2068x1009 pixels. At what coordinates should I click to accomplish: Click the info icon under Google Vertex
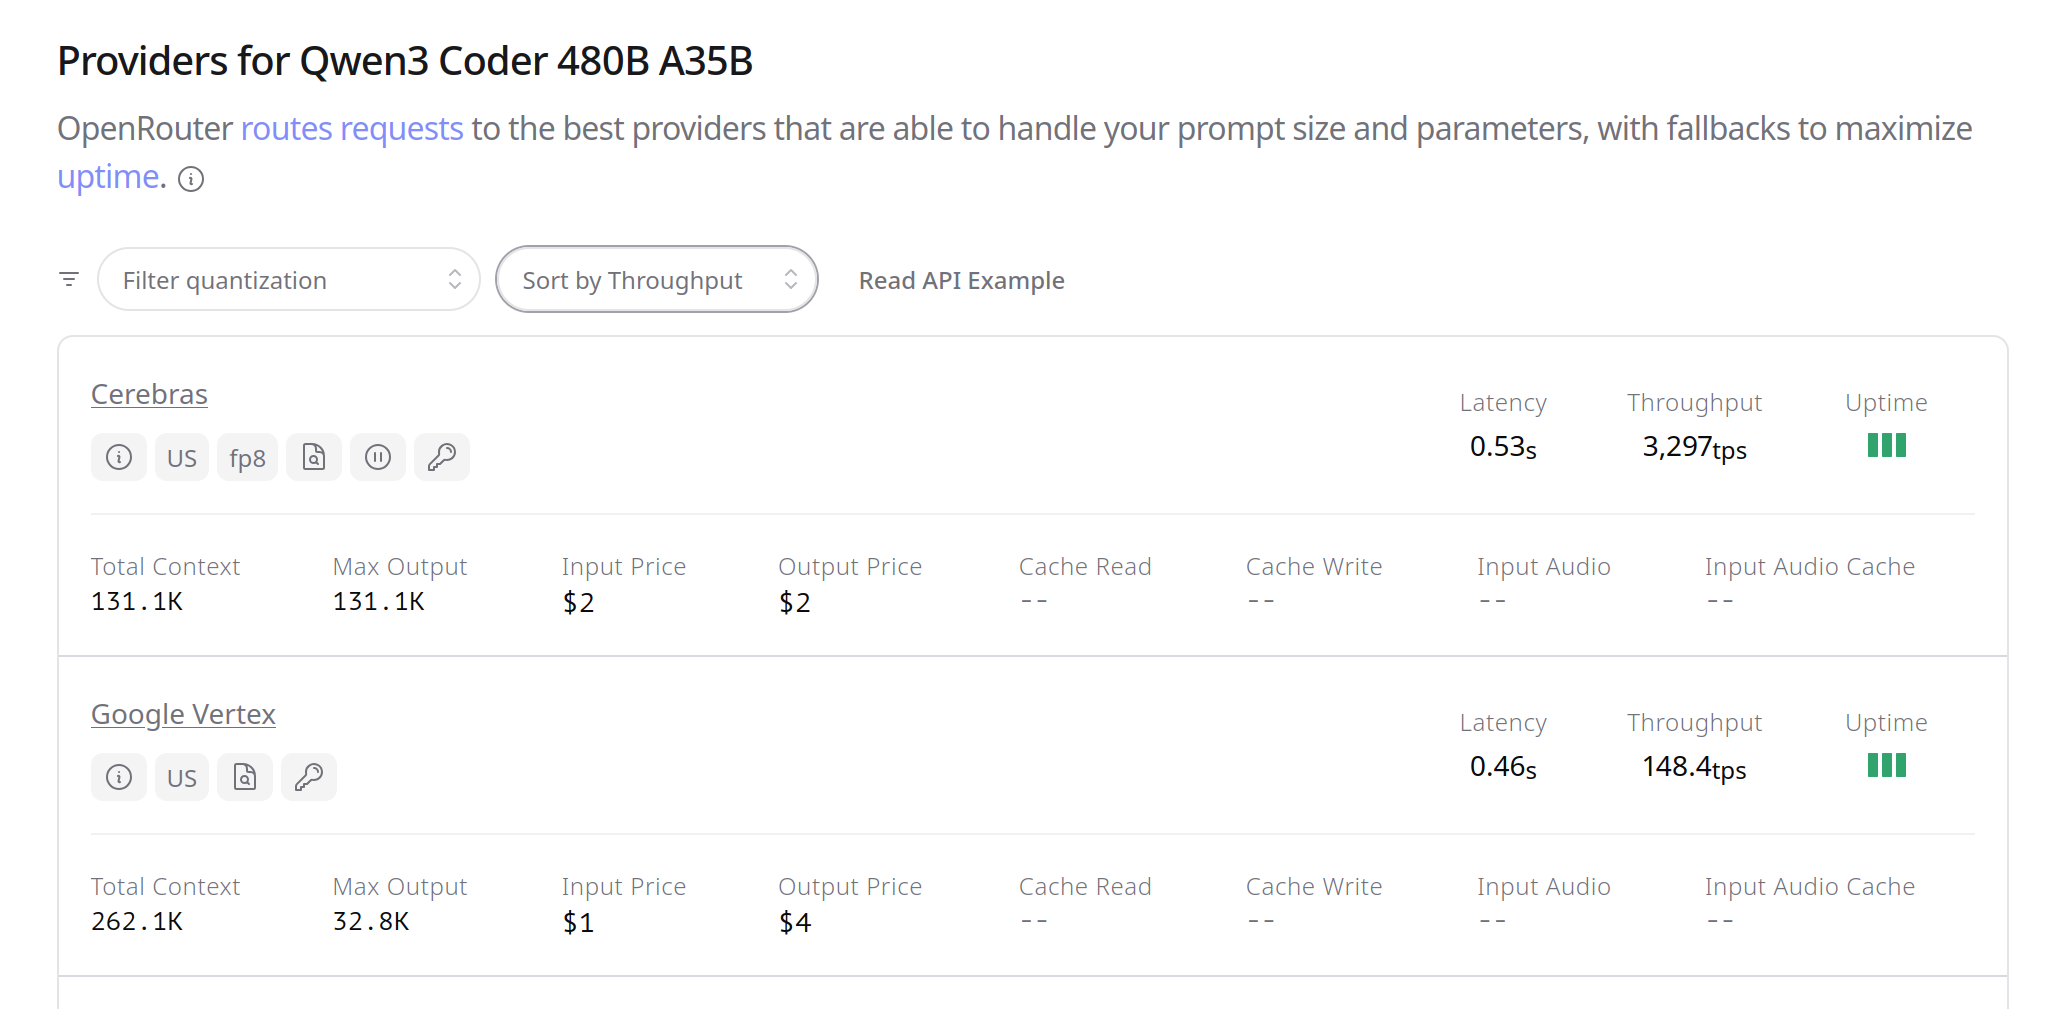pyautogui.click(x=119, y=777)
